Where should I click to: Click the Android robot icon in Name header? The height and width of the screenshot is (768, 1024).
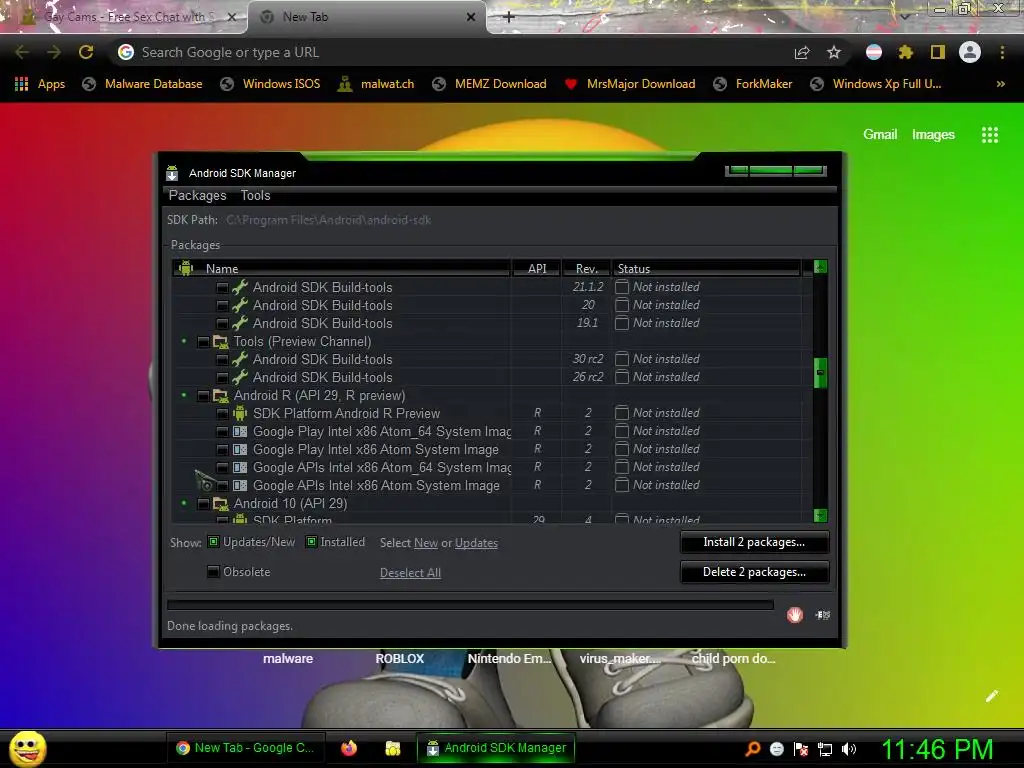(186, 268)
